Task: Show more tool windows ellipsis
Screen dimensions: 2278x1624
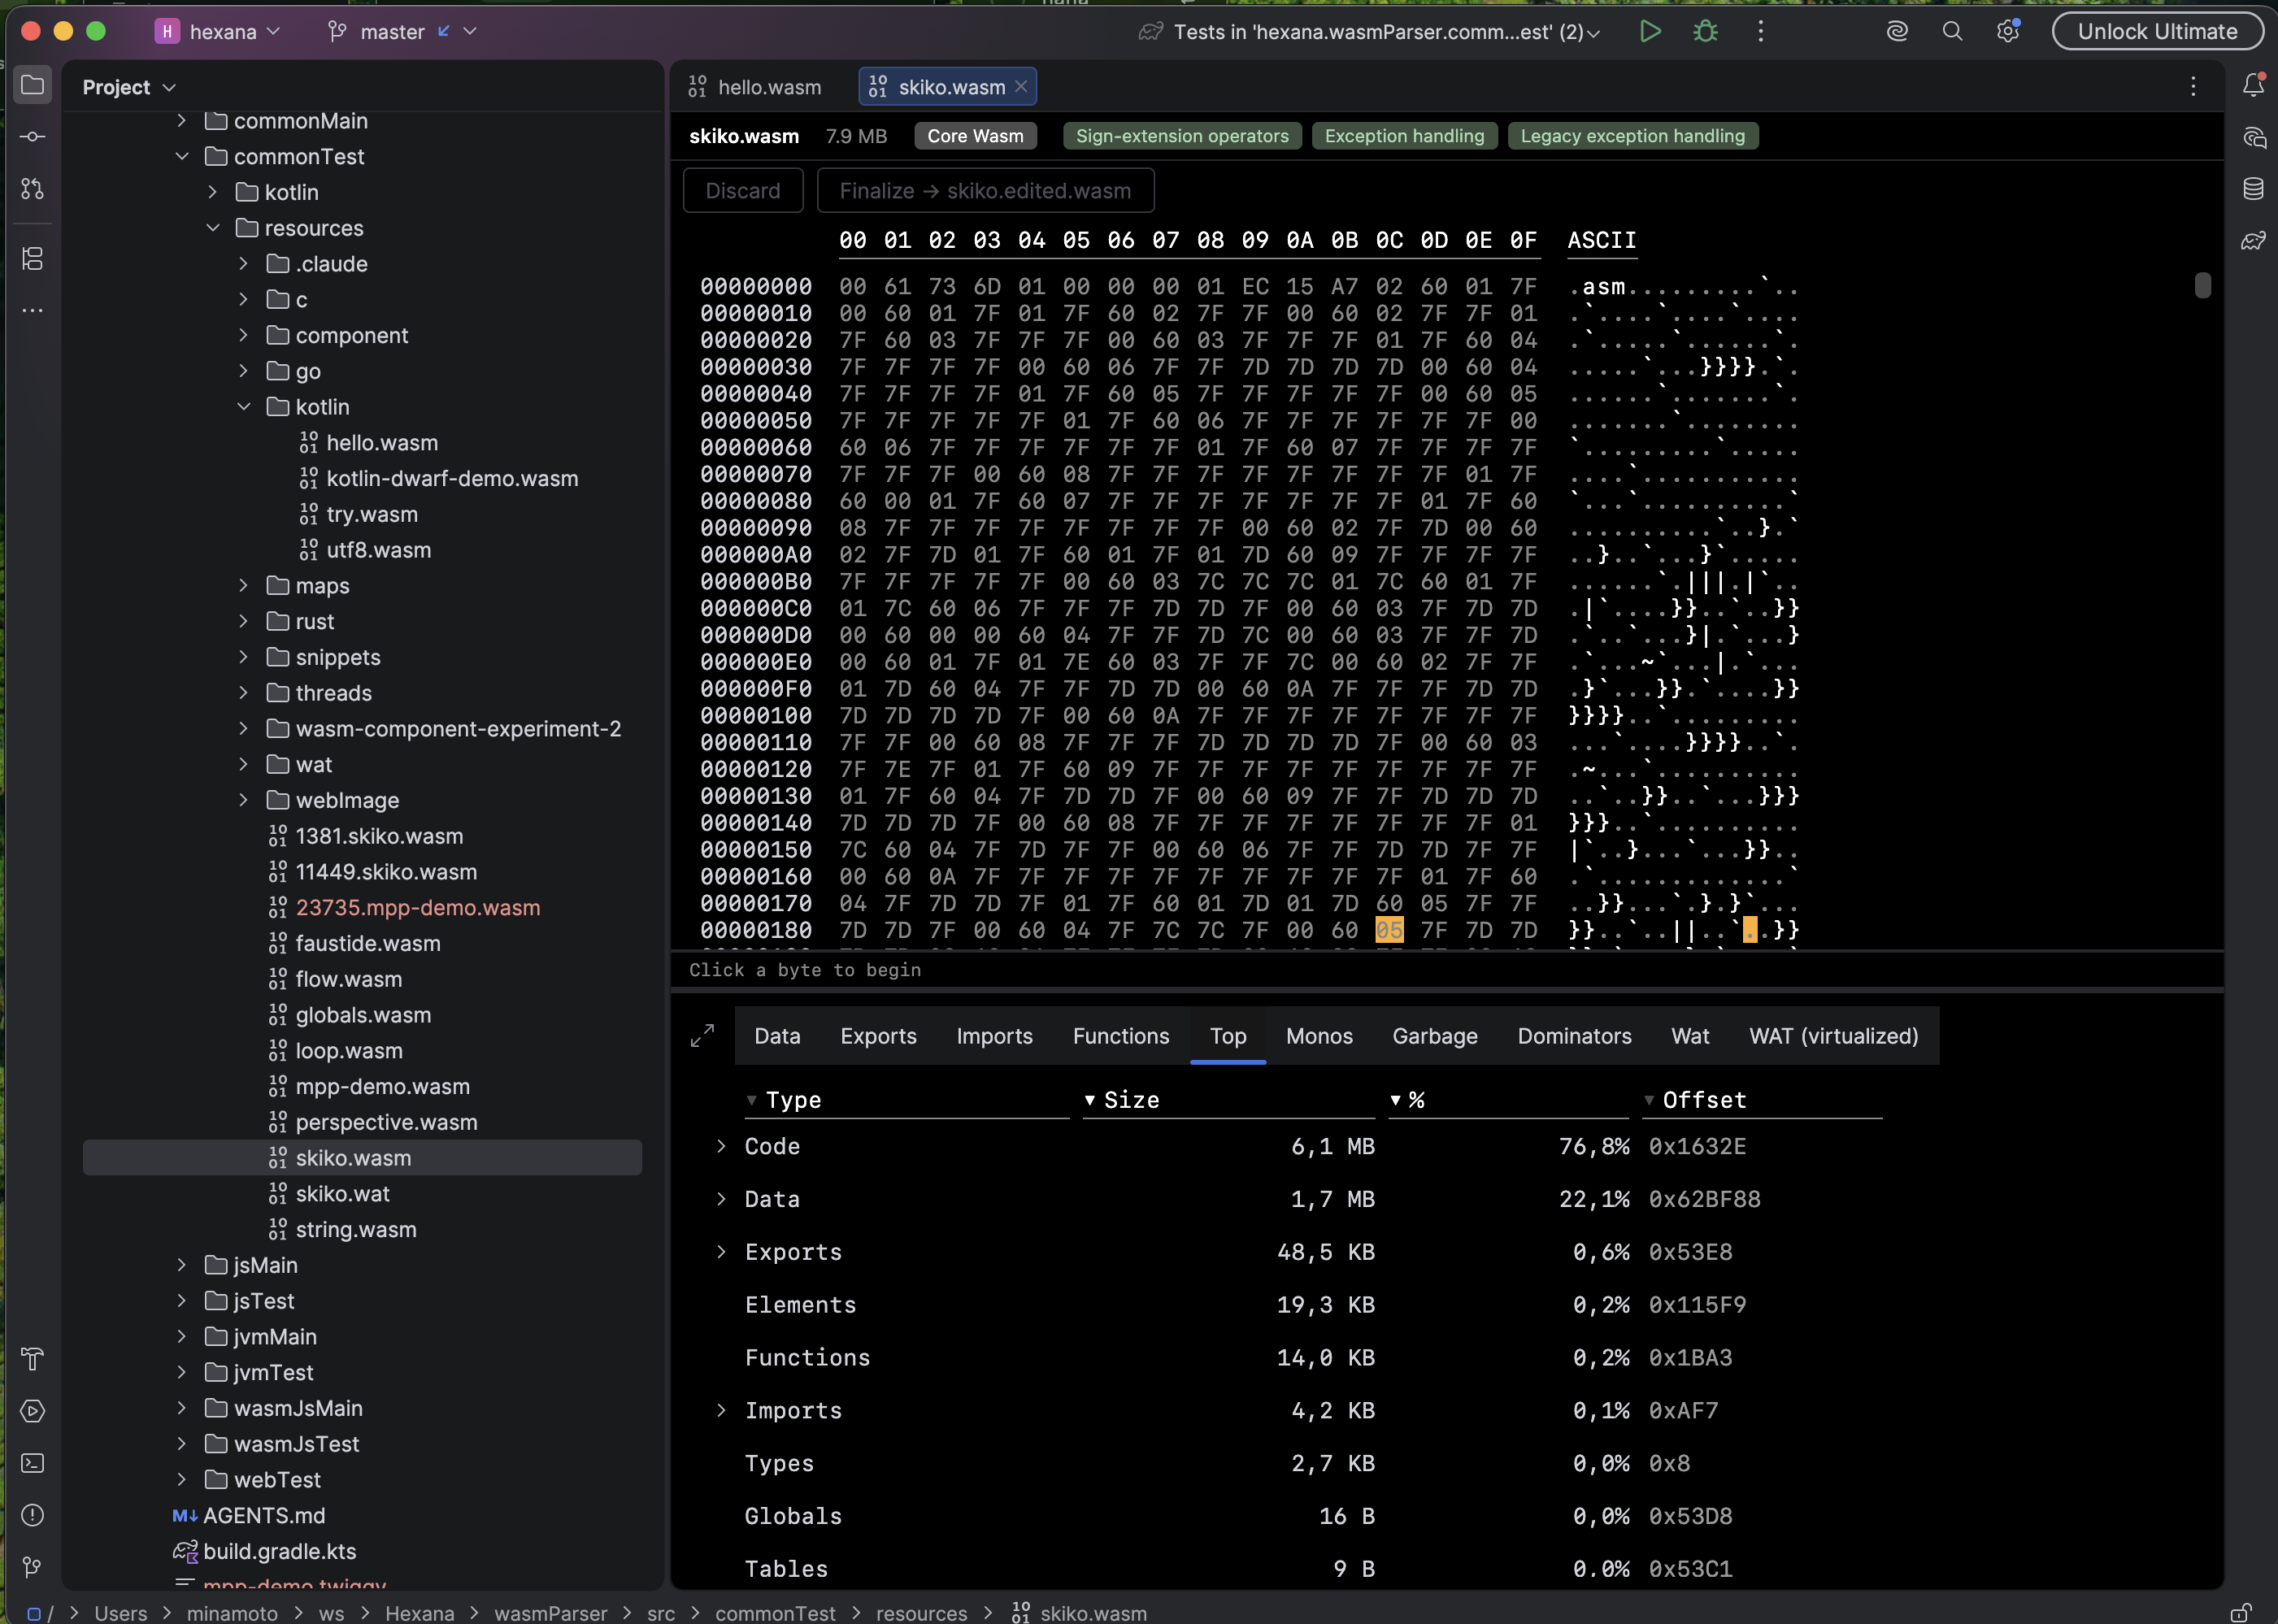Action: point(32,311)
